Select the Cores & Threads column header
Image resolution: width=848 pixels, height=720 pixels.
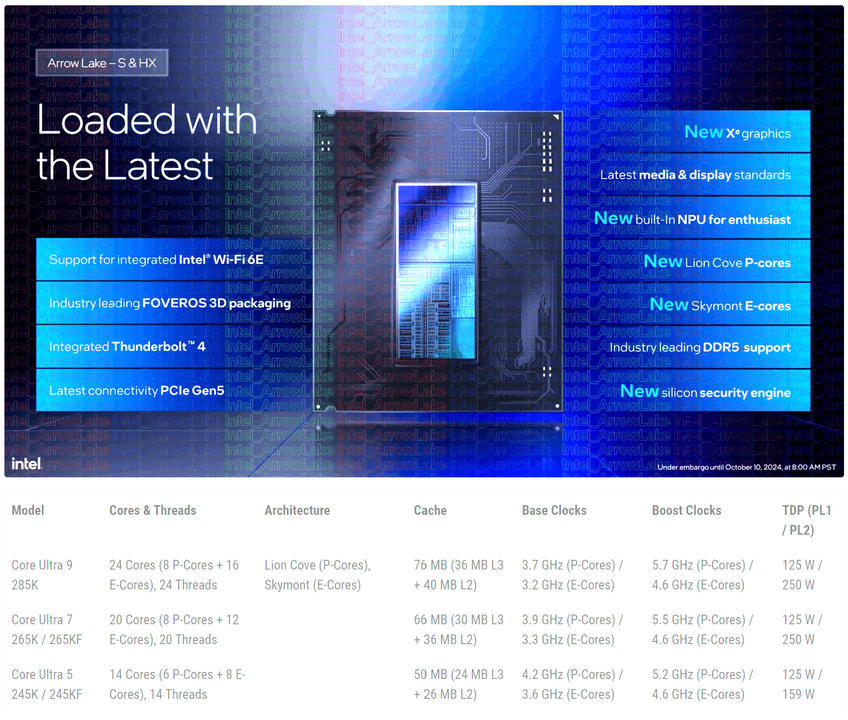pyautogui.click(x=152, y=510)
